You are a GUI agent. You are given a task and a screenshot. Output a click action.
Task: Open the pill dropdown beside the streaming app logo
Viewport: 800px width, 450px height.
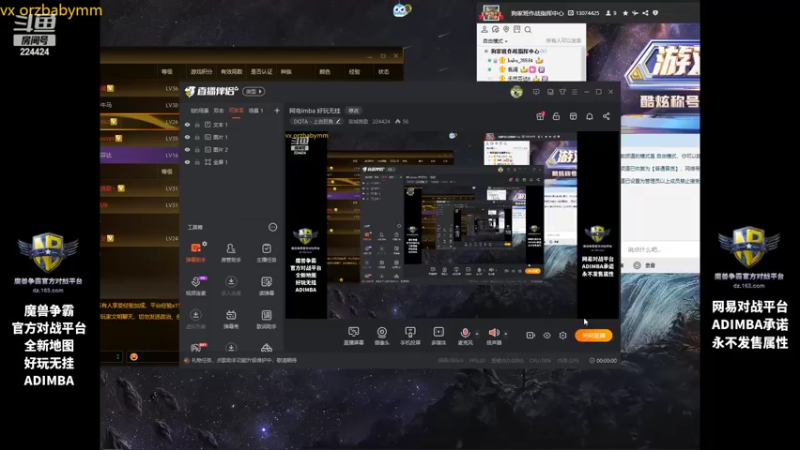coord(254,92)
